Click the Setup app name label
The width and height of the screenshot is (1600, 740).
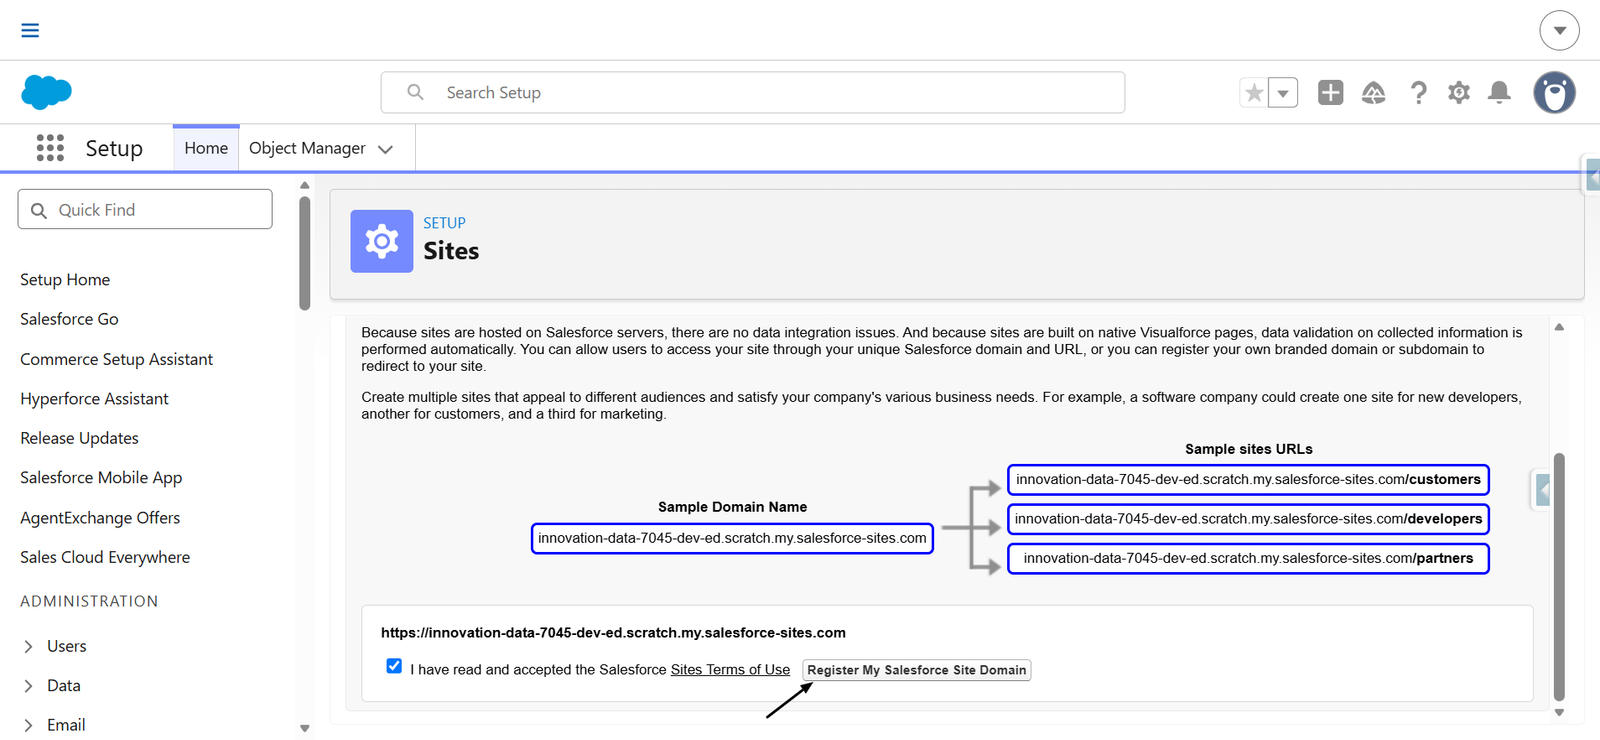pyautogui.click(x=114, y=148)
